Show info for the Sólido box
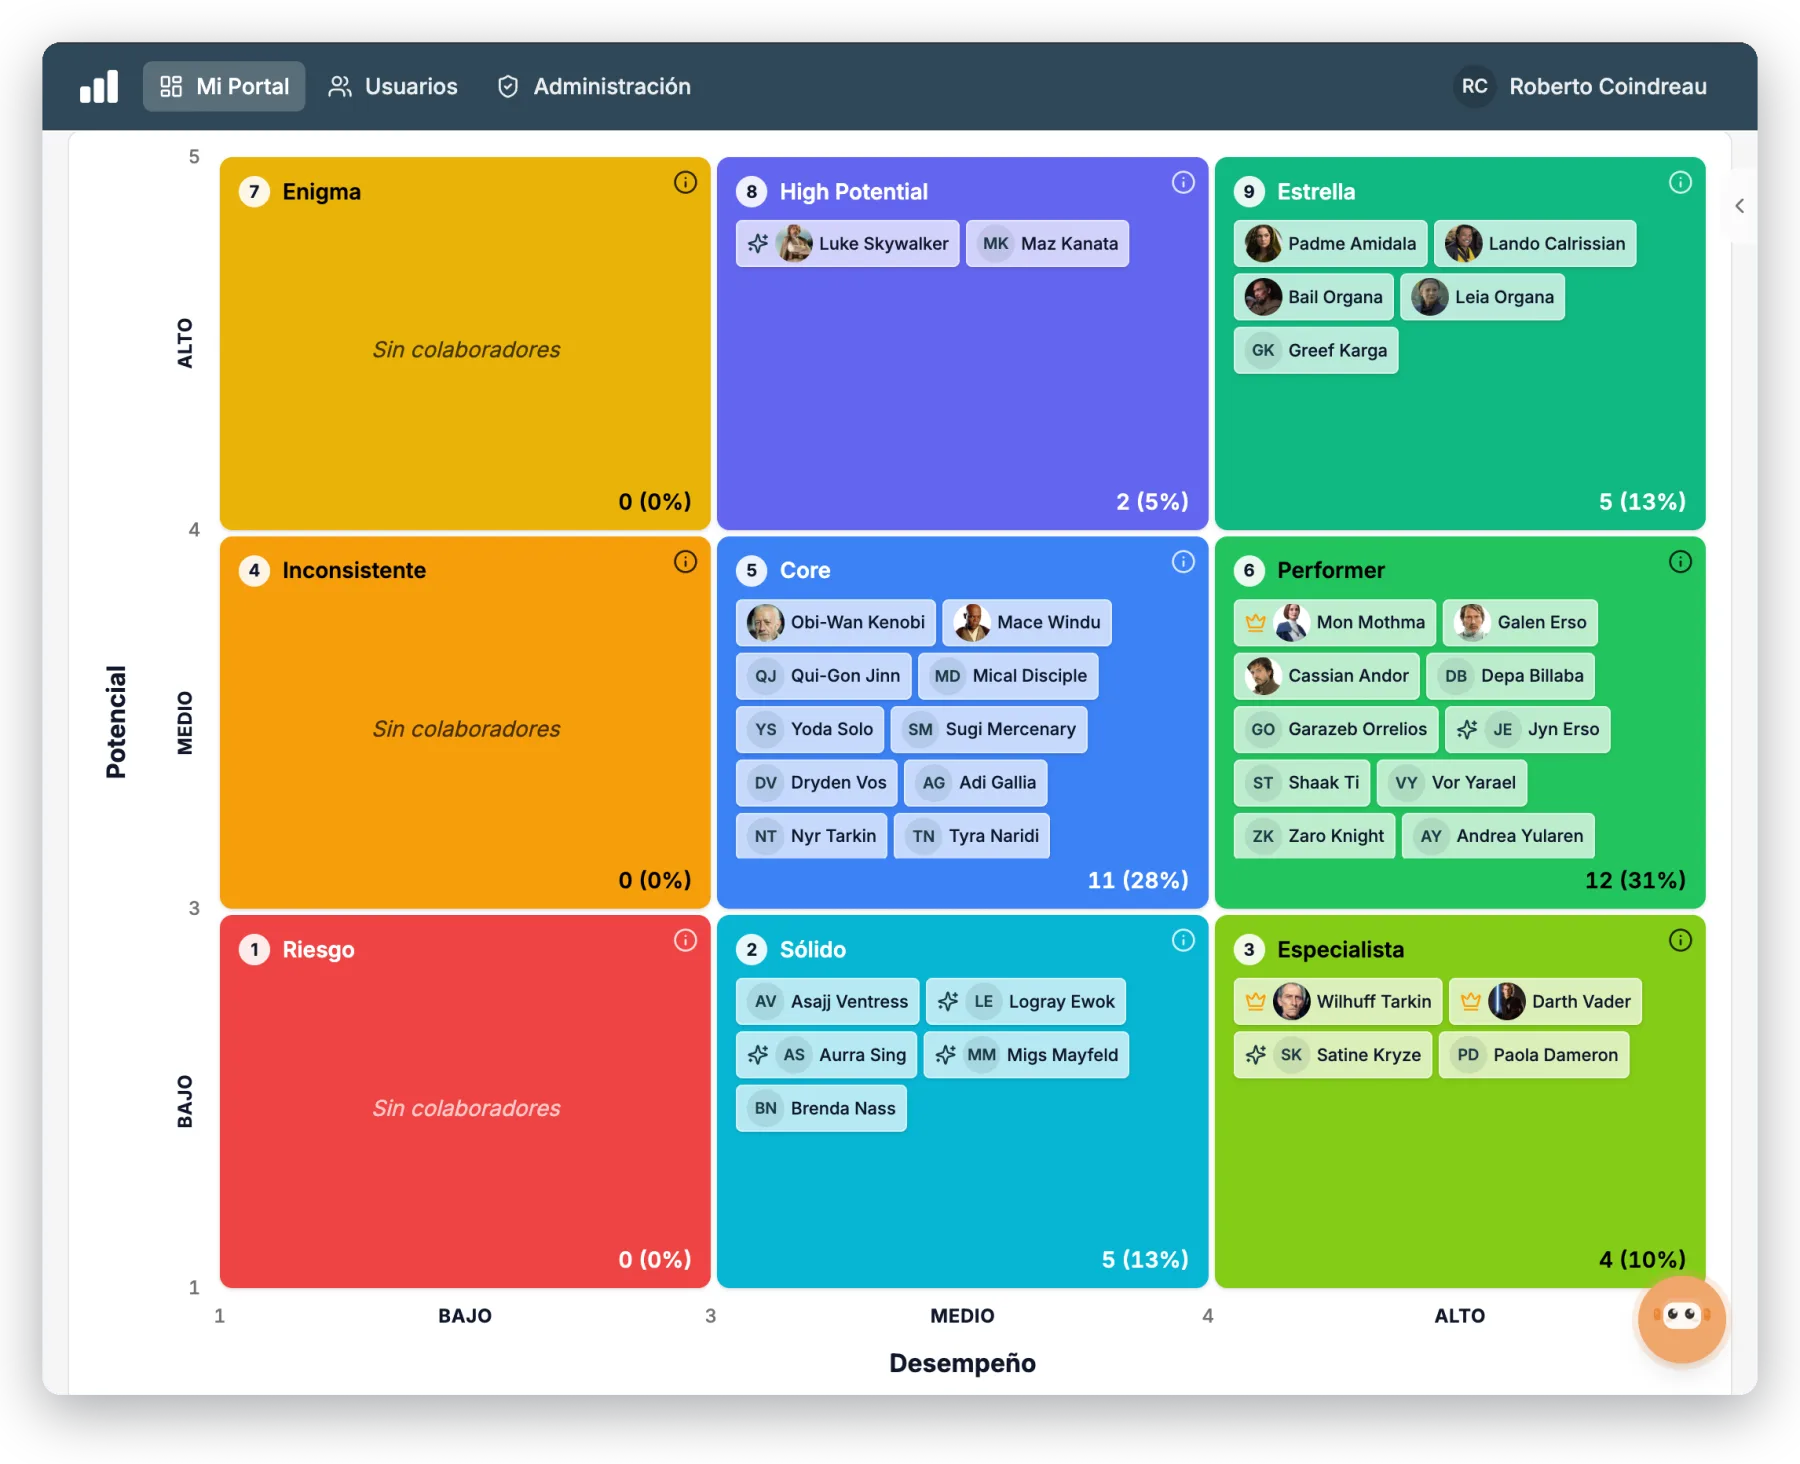1800x1464 pixels. tap(1183, 940)
